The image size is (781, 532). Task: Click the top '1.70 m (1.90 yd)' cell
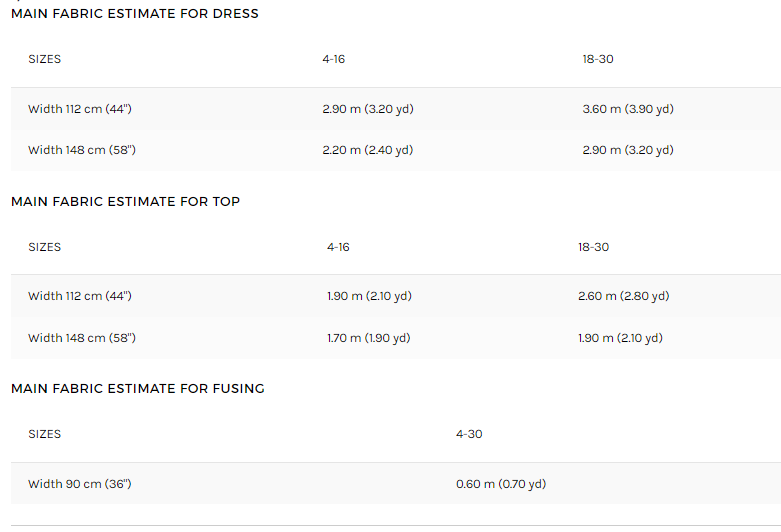coord(369,338)
